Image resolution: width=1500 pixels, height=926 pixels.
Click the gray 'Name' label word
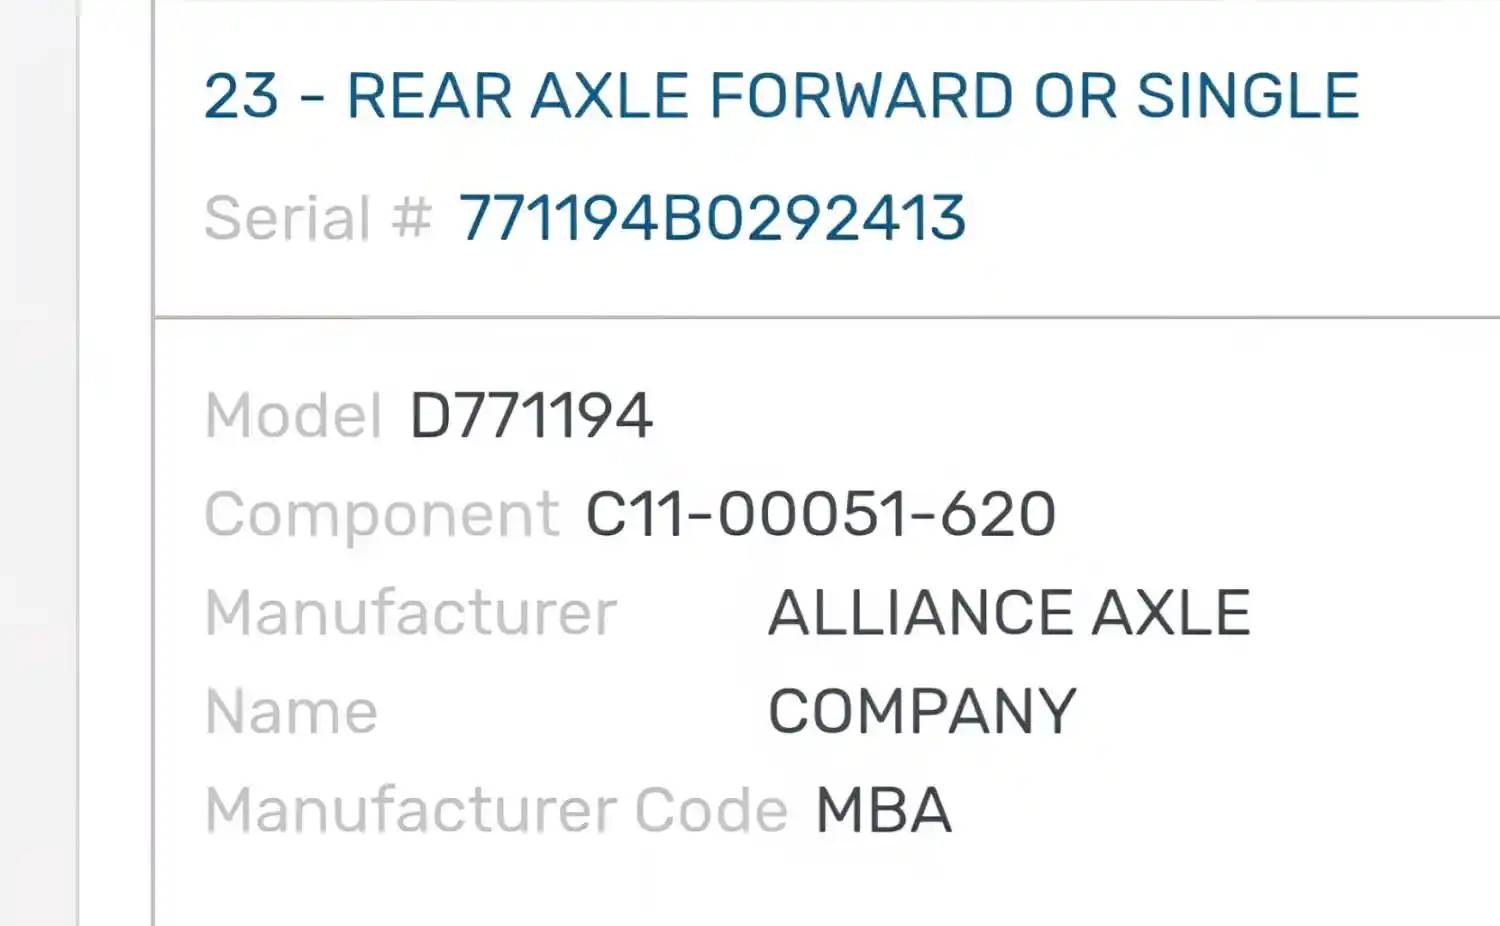(291, 711)
